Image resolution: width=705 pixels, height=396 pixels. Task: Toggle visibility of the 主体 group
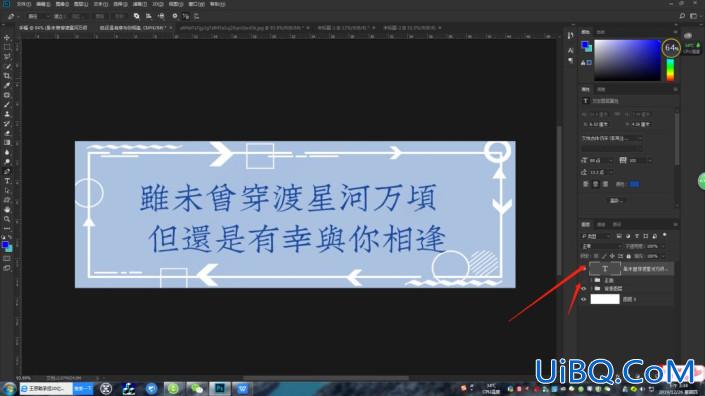pos(584,280)
